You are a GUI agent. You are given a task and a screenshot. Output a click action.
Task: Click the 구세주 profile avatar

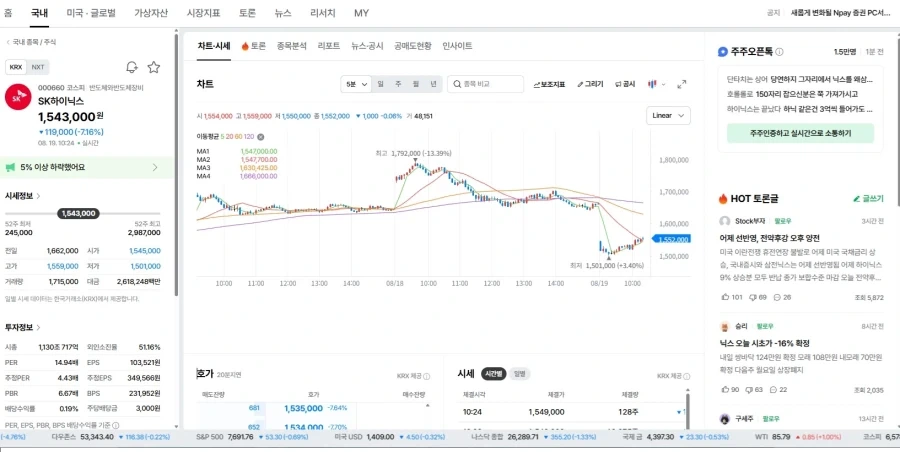724,419
